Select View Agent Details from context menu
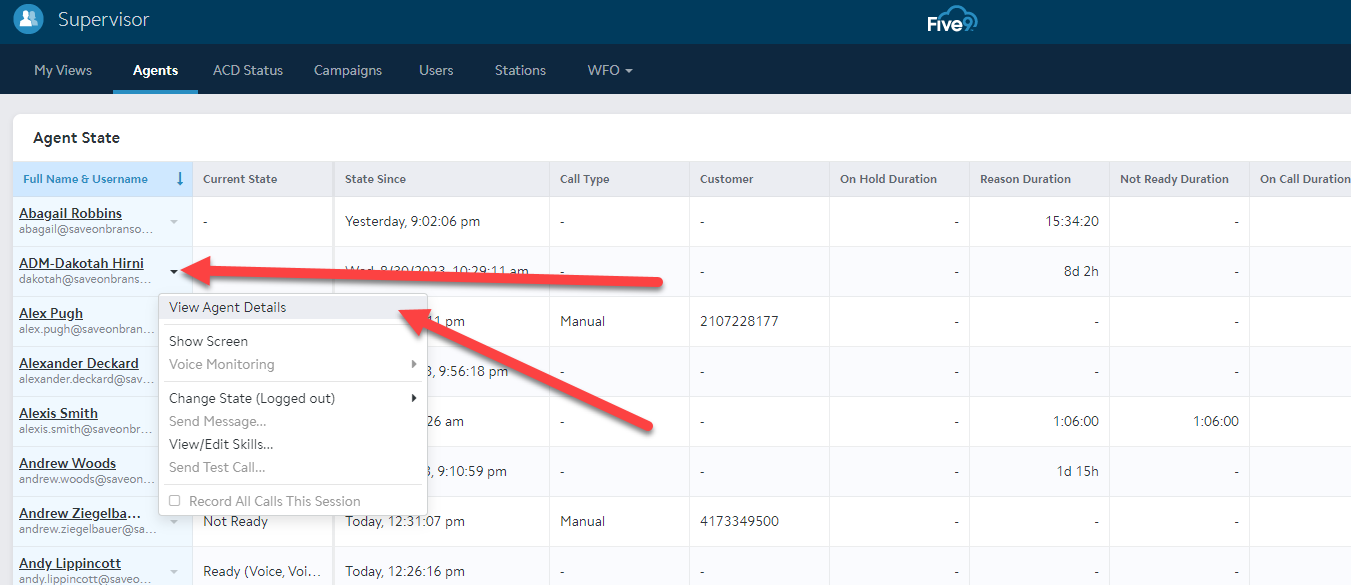 point(228,307)
